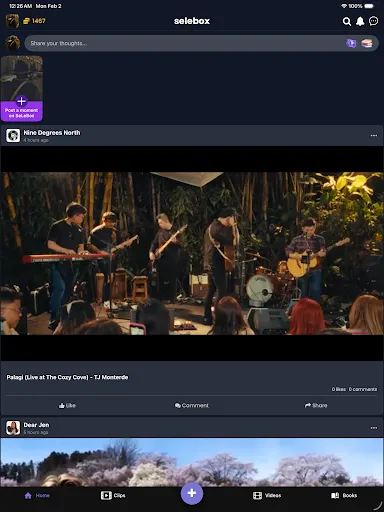Open Nine Degrees North profile picture
Viewport: 384px width, 512px height.
13,136
